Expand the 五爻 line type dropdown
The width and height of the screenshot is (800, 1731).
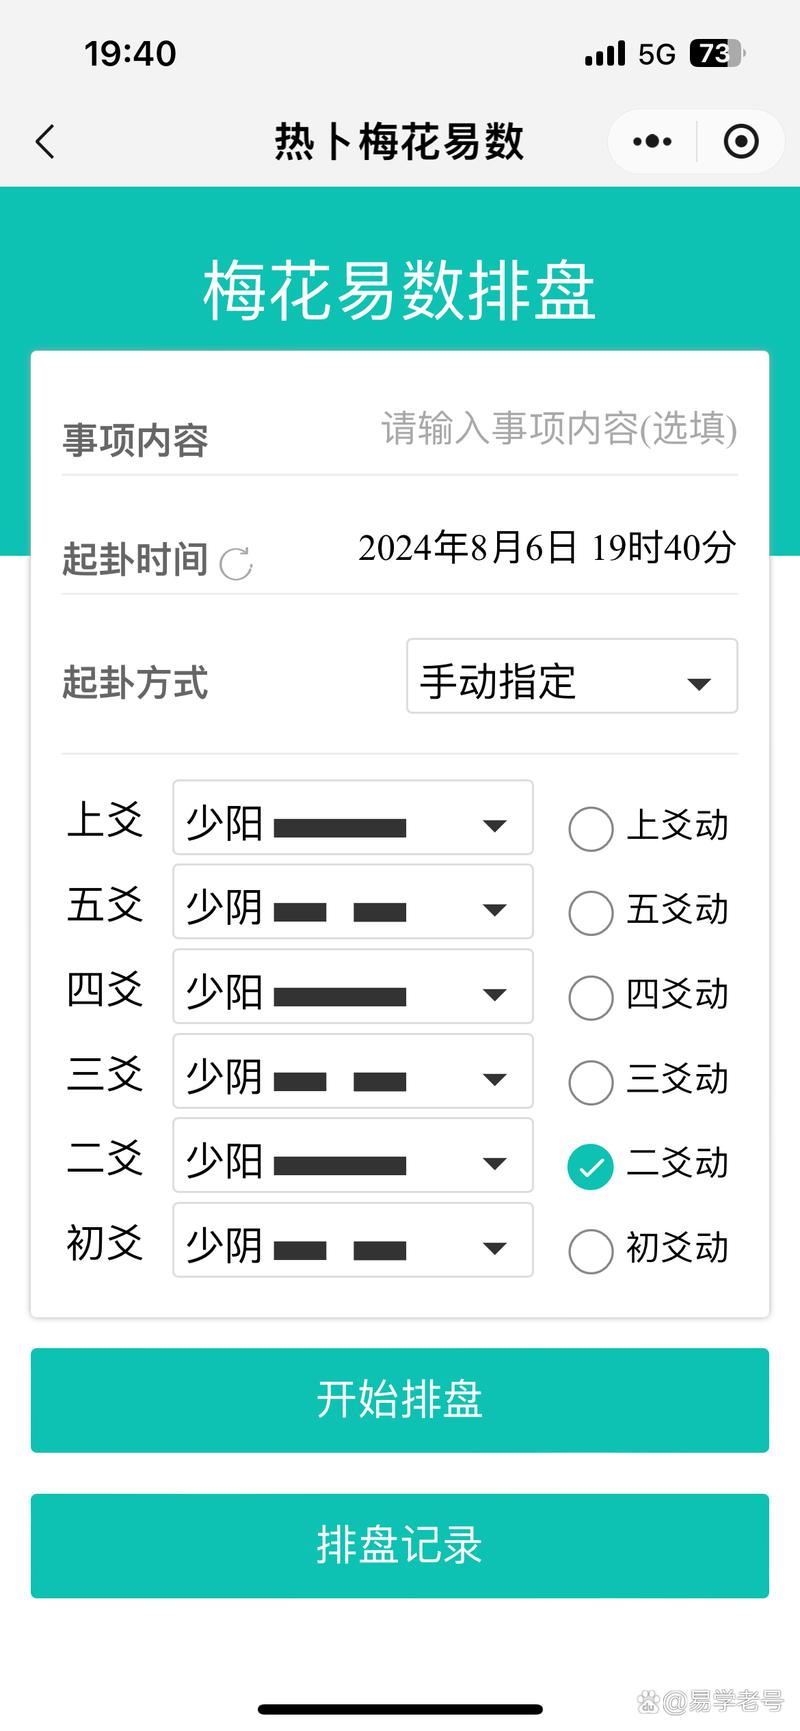[352, 902]
